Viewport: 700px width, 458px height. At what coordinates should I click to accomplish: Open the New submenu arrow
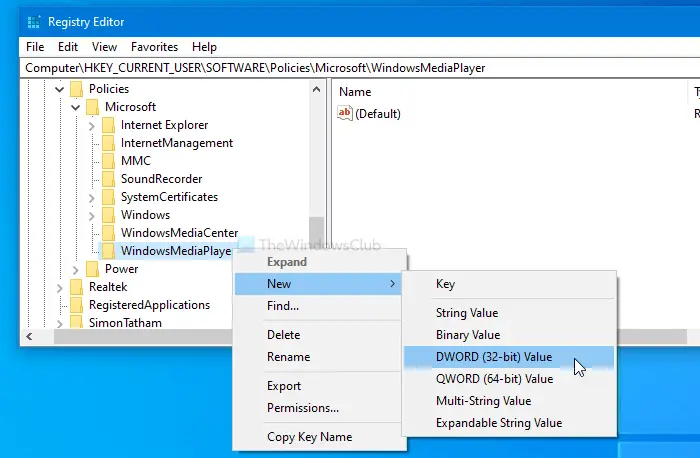coord(392,284)
